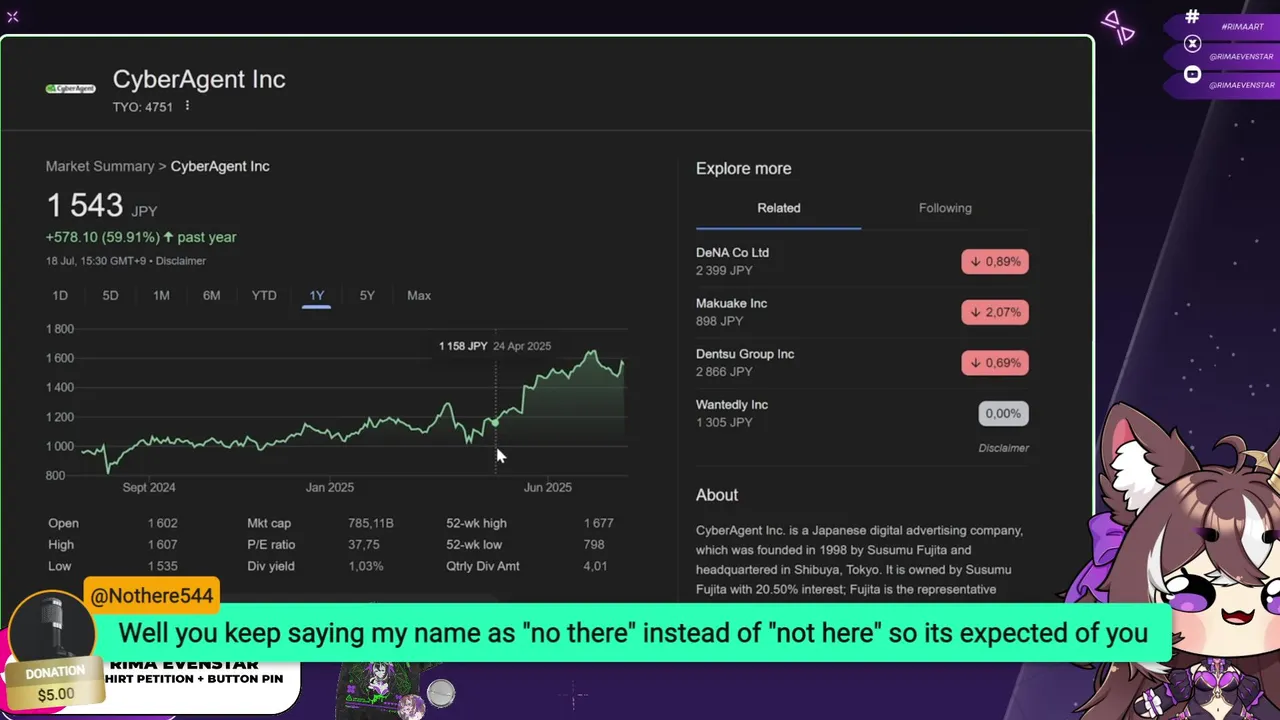Click the P/E ratio value 37,75
1280x720 pixels.
pyautogui.click(x=363, y=545)
